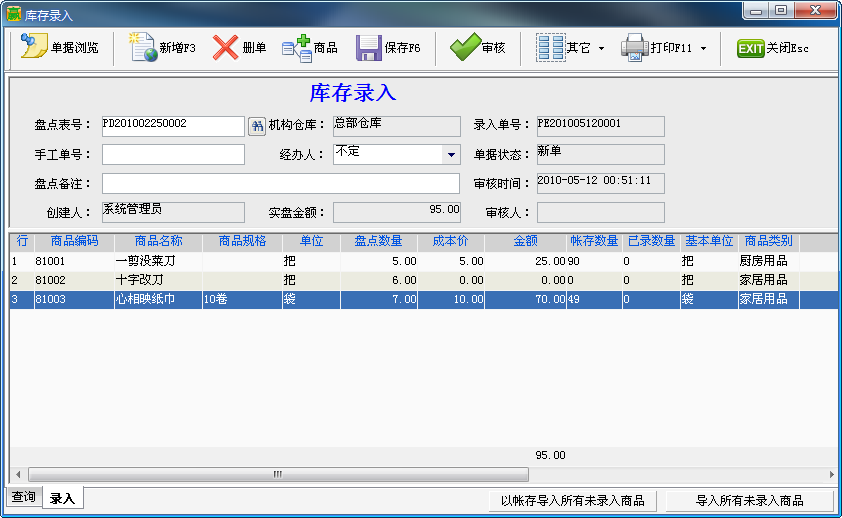Expand 其它 dropdown menu
The height and width of the screenshot is (518, 842).
click(601, 48)
